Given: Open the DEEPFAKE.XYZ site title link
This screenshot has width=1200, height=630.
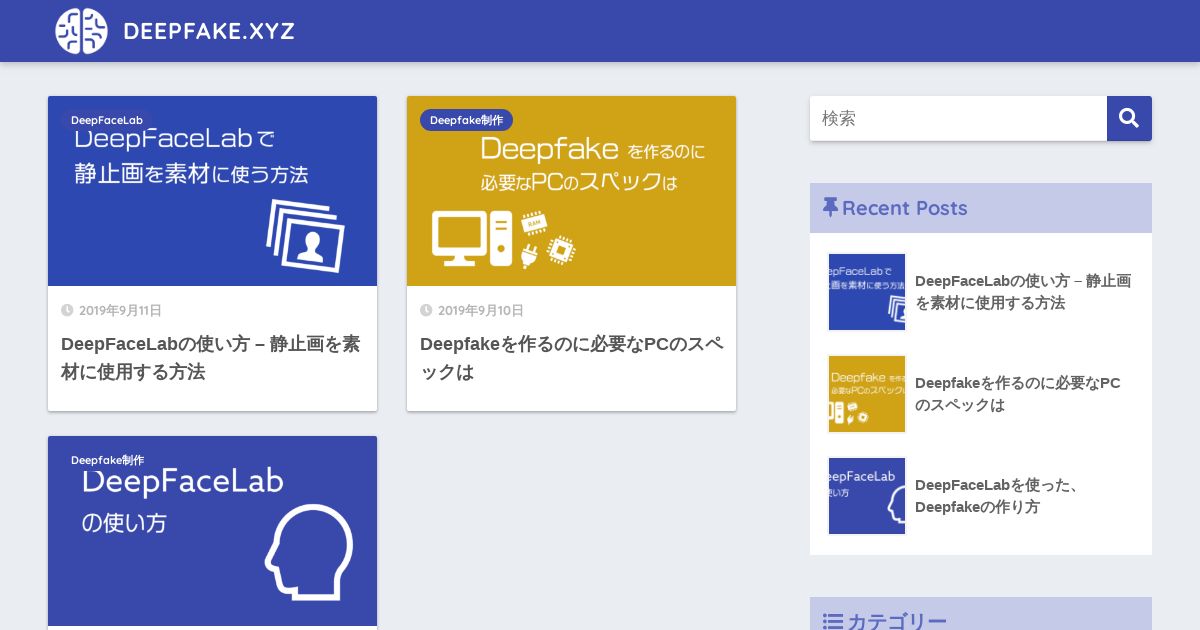Looking at the screenshot, I should click(x=209, y=31).
